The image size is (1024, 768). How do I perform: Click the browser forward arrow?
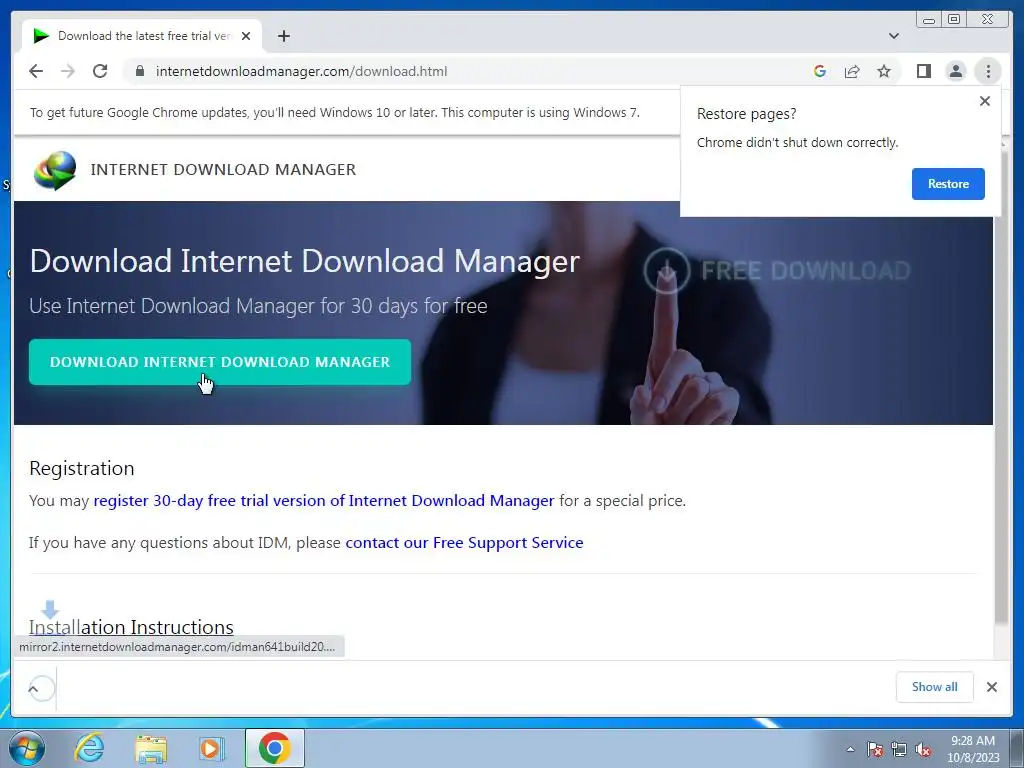click(x=68, y=71)
